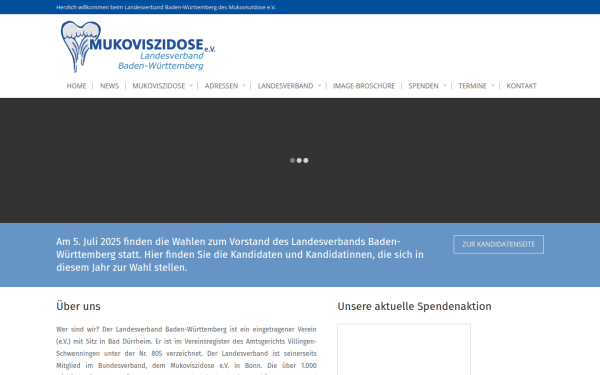Expand the ADRESSEN dropdown arrow

244,86
